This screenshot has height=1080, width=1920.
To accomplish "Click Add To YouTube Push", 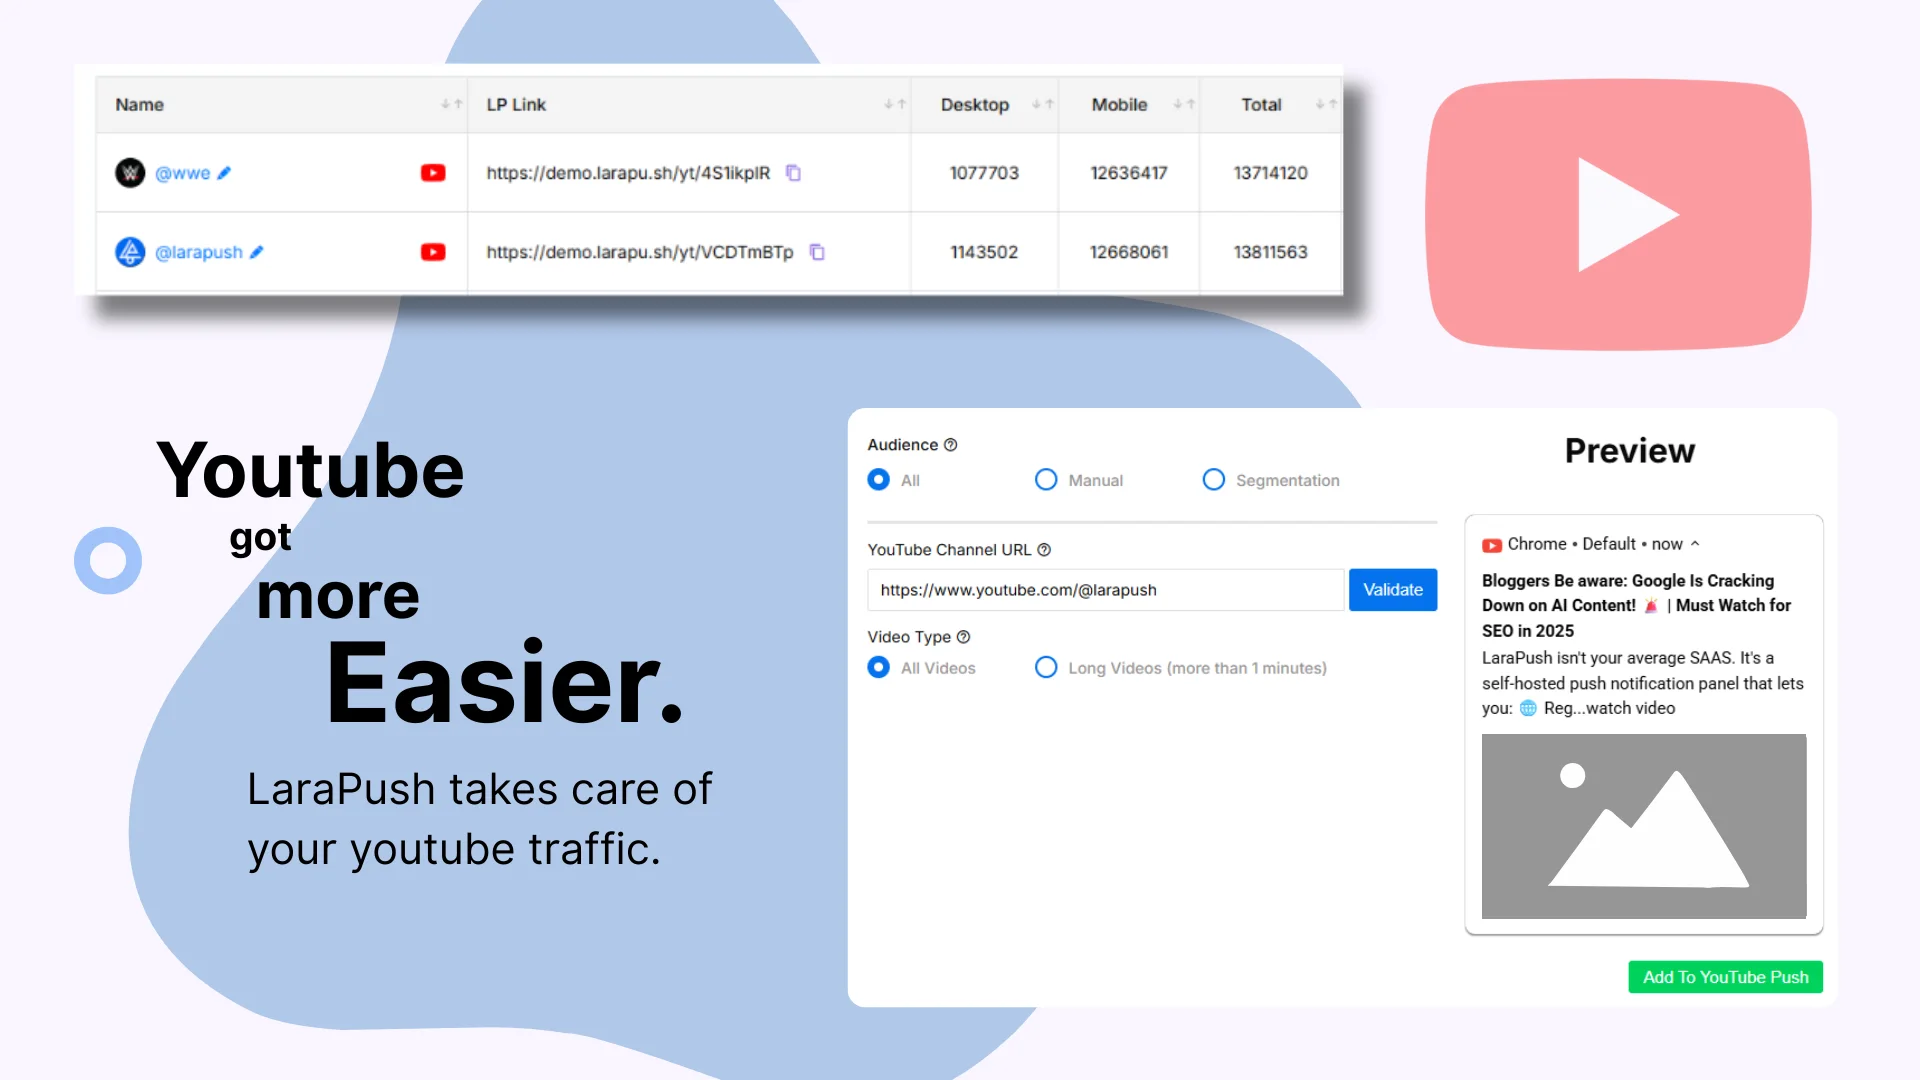I will [x=1724, y=977].
